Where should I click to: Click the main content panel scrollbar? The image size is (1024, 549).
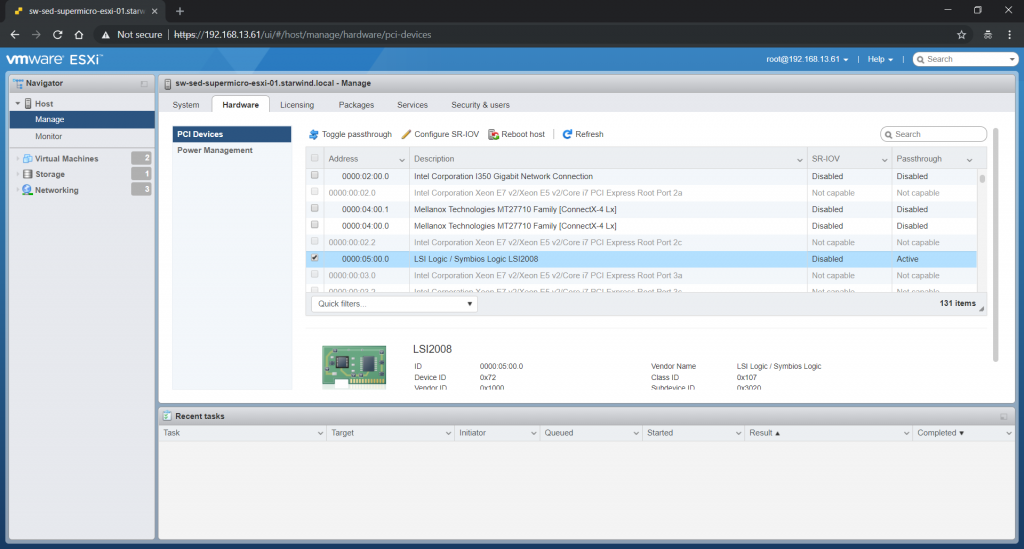[x=995, y=245]
